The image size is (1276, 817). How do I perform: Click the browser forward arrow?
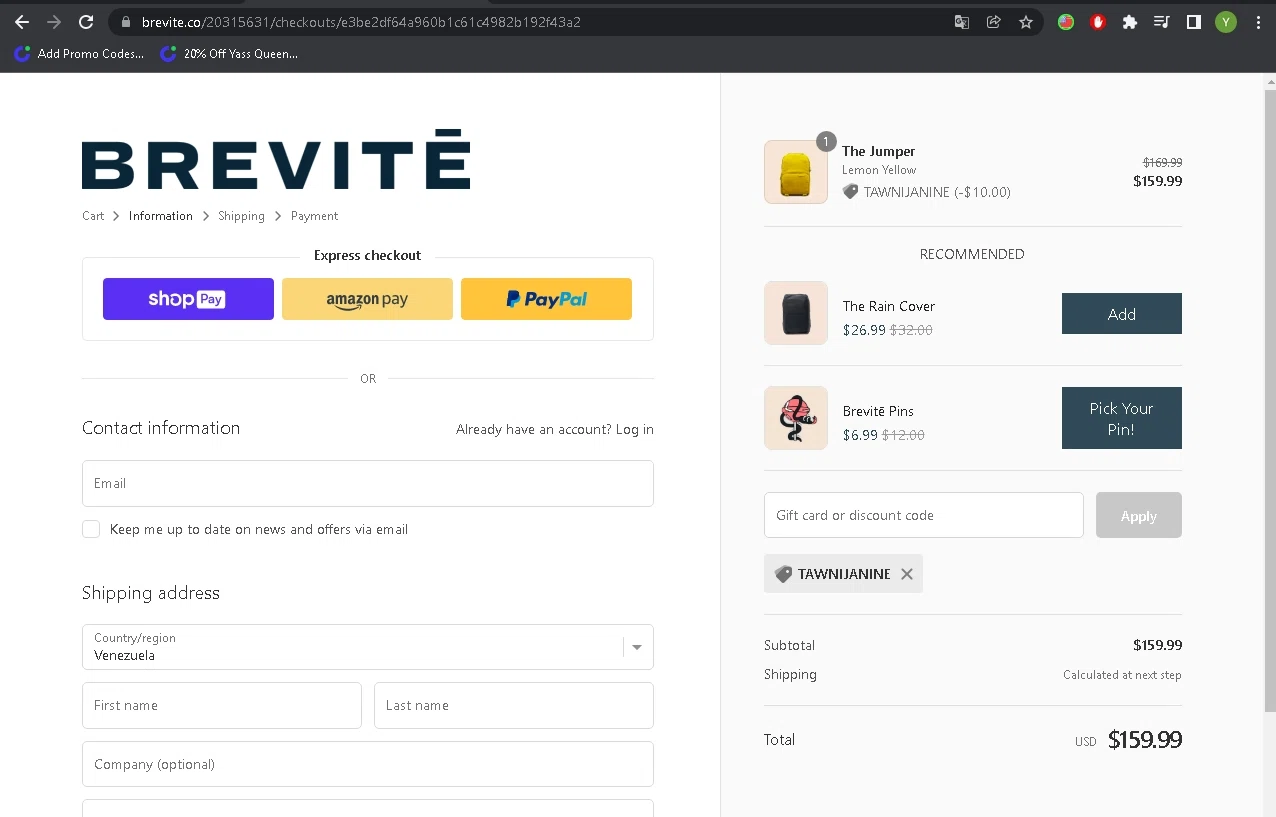54,22
